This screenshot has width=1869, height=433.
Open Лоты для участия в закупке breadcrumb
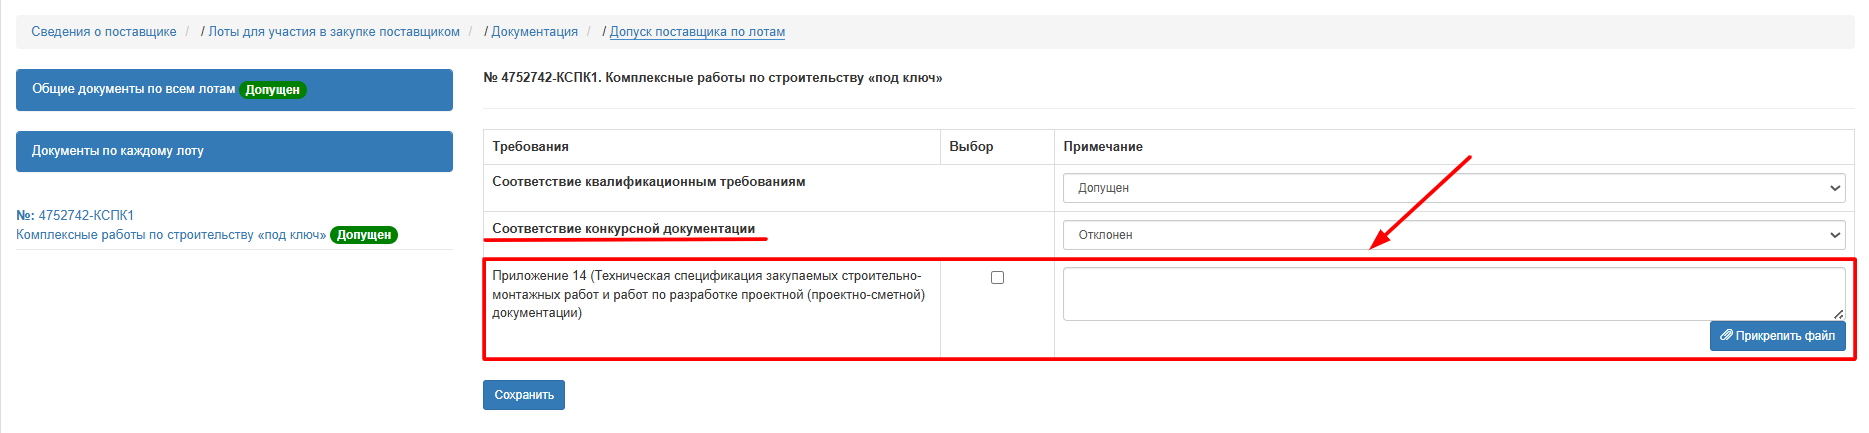334,32
